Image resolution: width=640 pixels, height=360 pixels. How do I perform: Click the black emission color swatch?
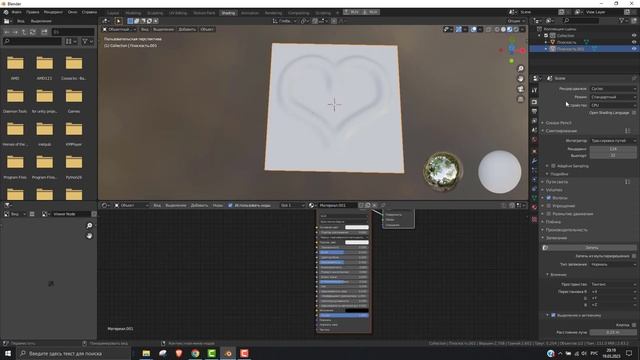tap(357, 311)
